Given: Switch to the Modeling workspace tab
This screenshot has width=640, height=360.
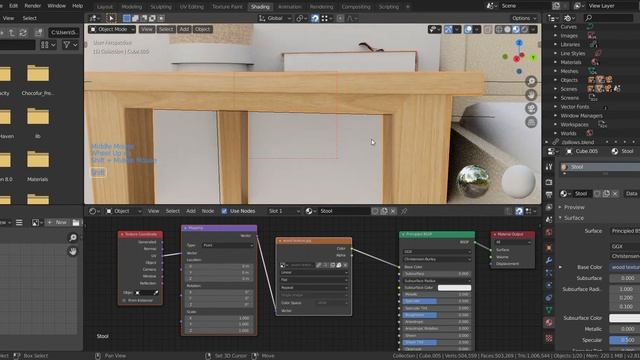Looking at the screenshot, I should (132, 7).
